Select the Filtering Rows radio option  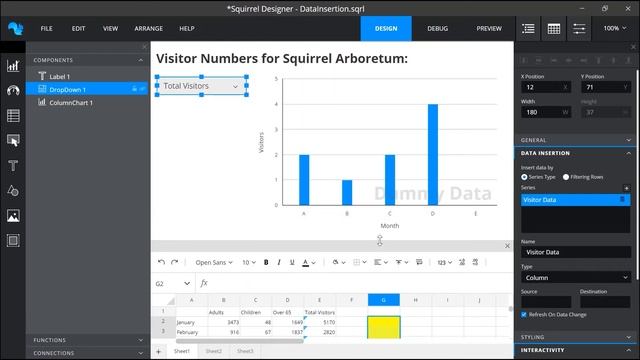point(566,177)
